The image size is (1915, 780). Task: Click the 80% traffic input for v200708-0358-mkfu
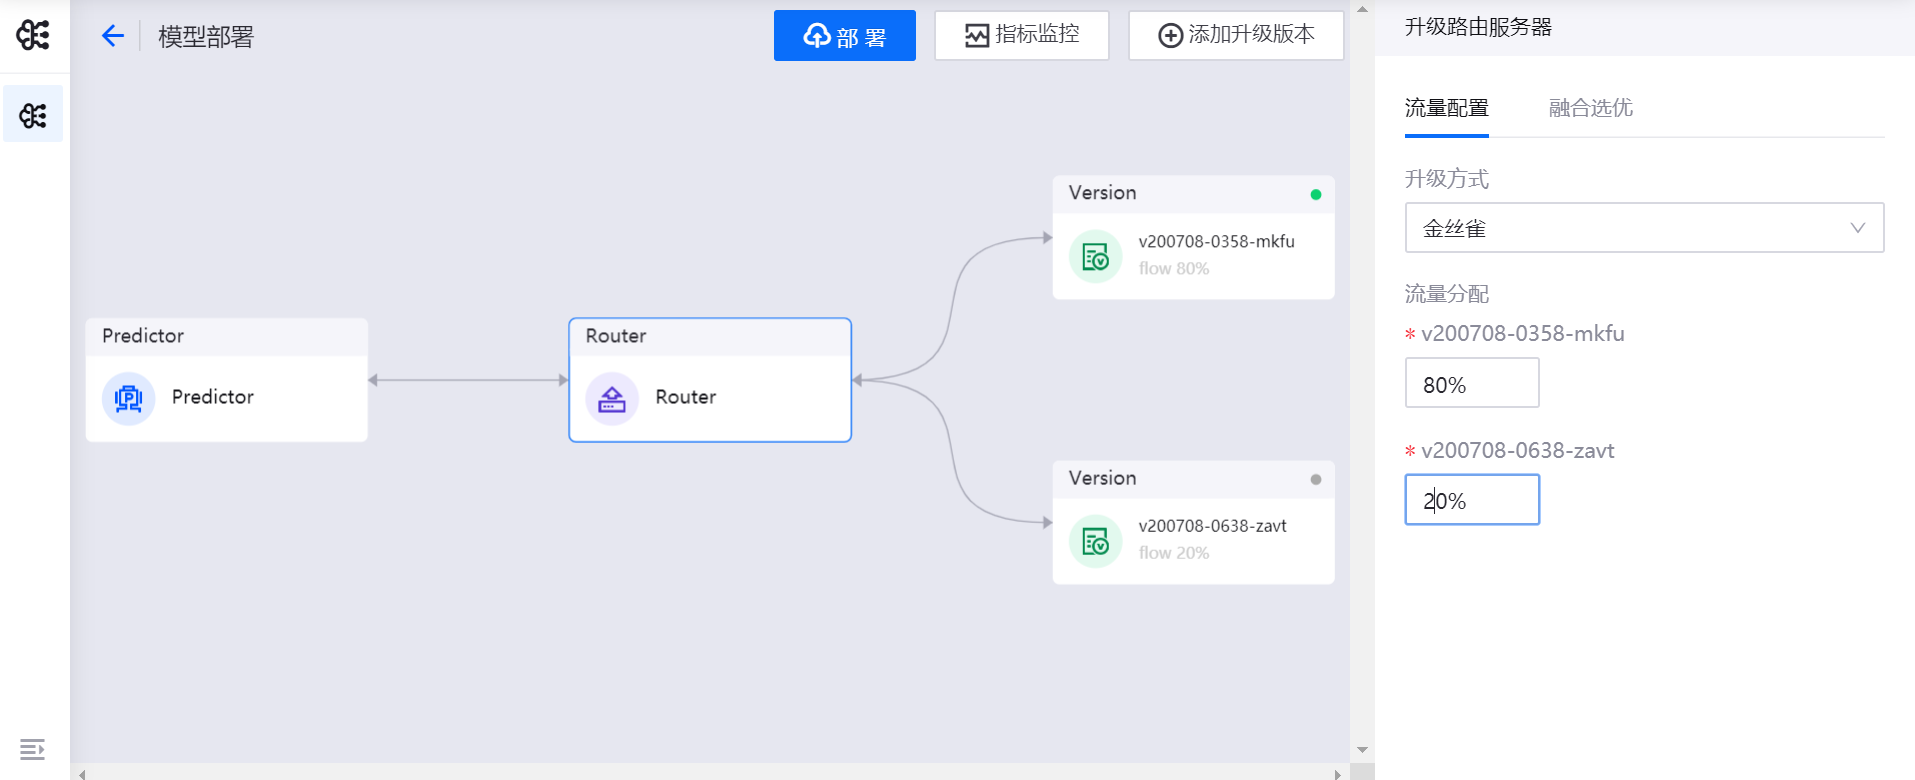pyautogui.click(x=1471, y=384)
